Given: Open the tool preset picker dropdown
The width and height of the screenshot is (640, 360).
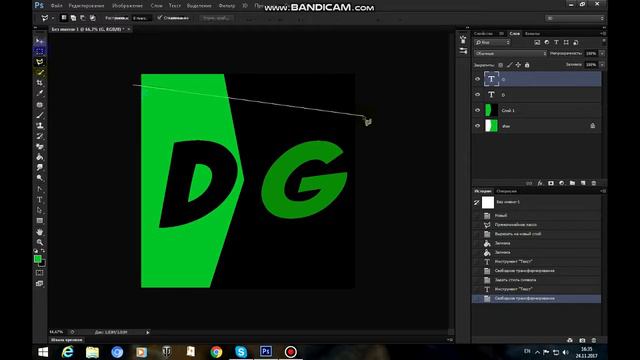Looking at the screenshot, I should point(53,18).
